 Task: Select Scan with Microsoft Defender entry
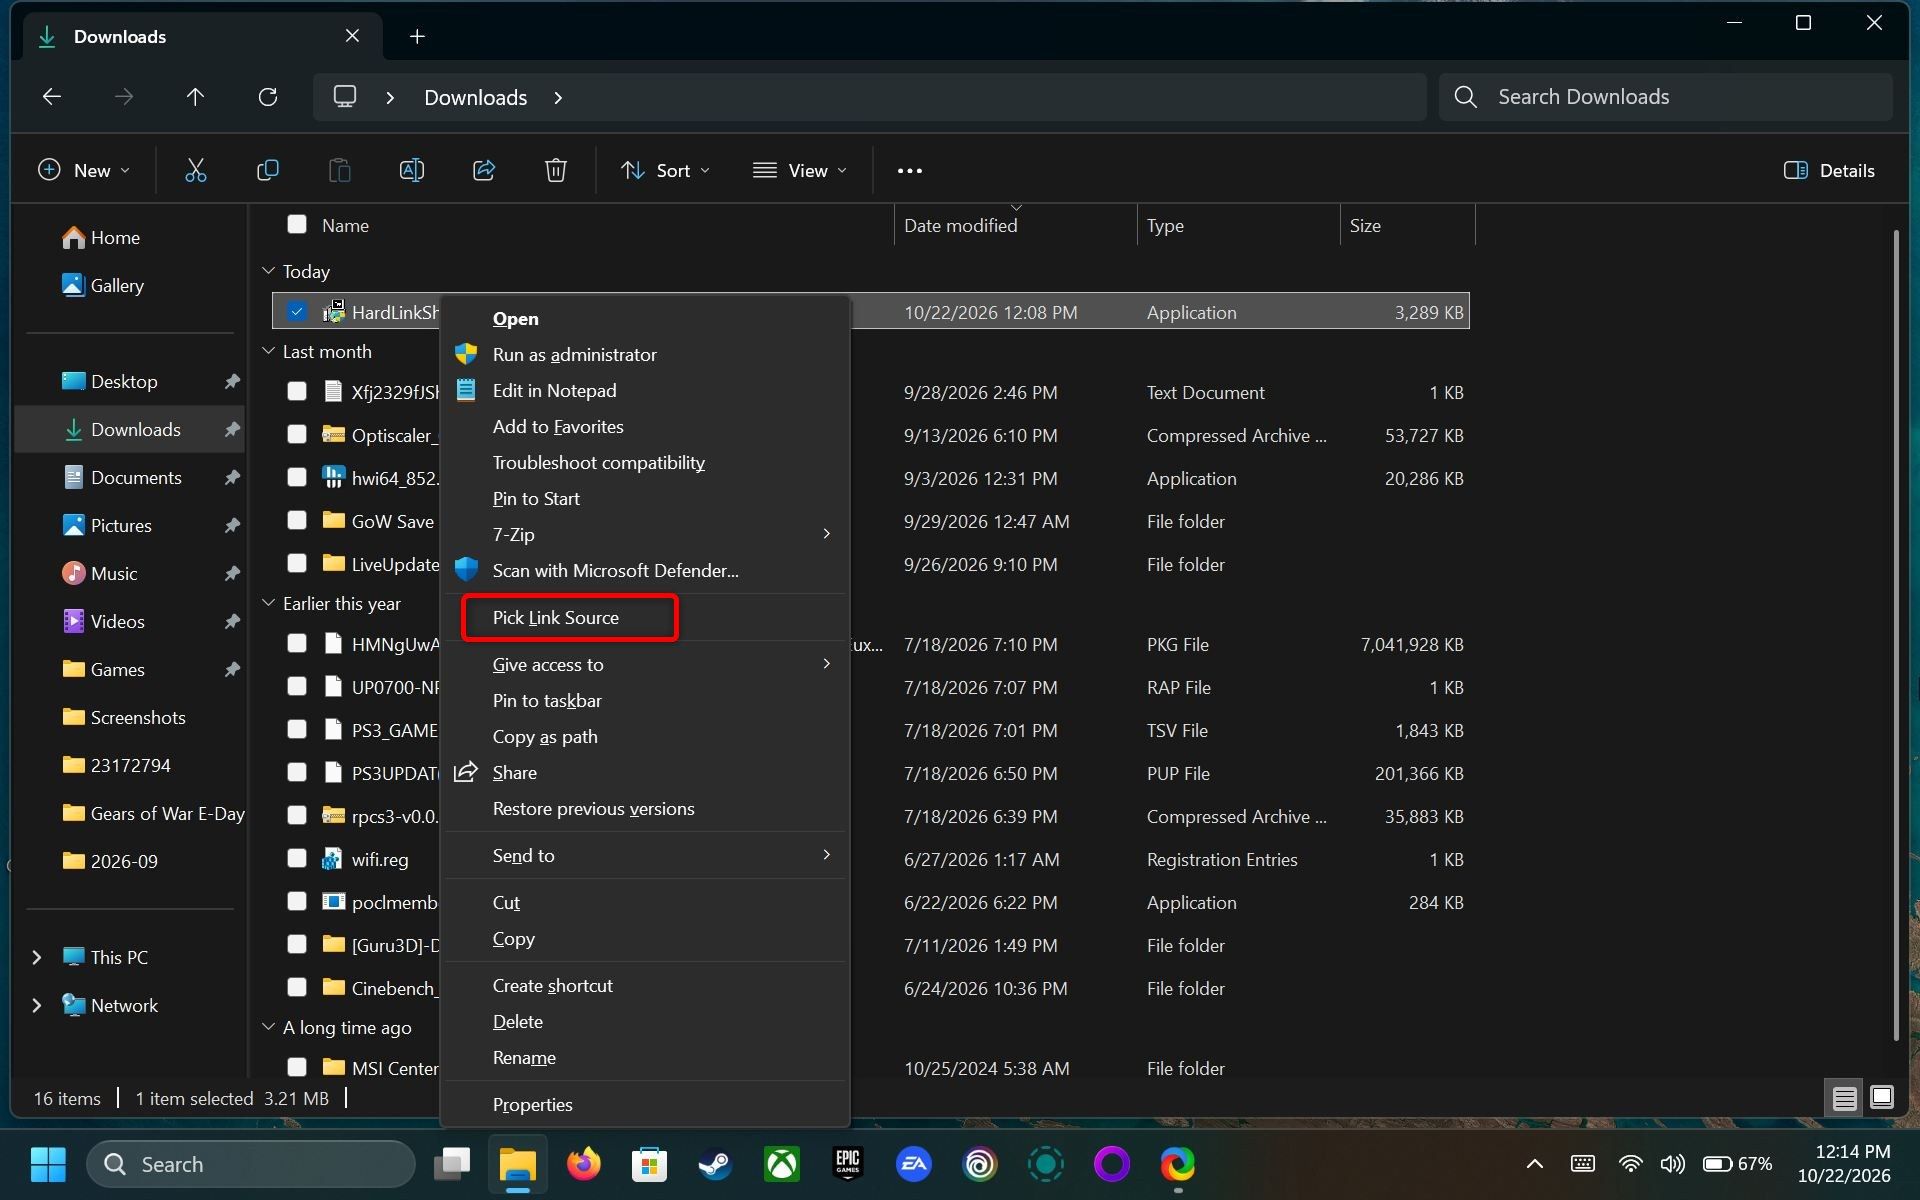[645, 570]
